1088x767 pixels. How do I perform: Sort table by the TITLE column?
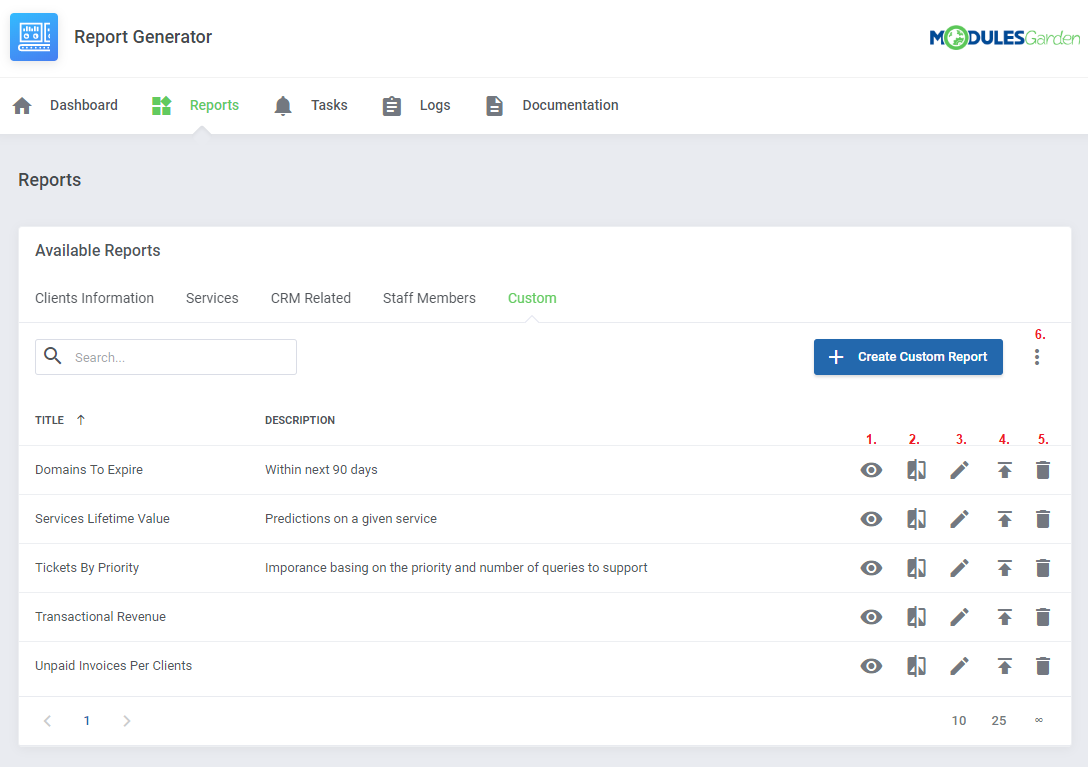[x=49, y=420]
